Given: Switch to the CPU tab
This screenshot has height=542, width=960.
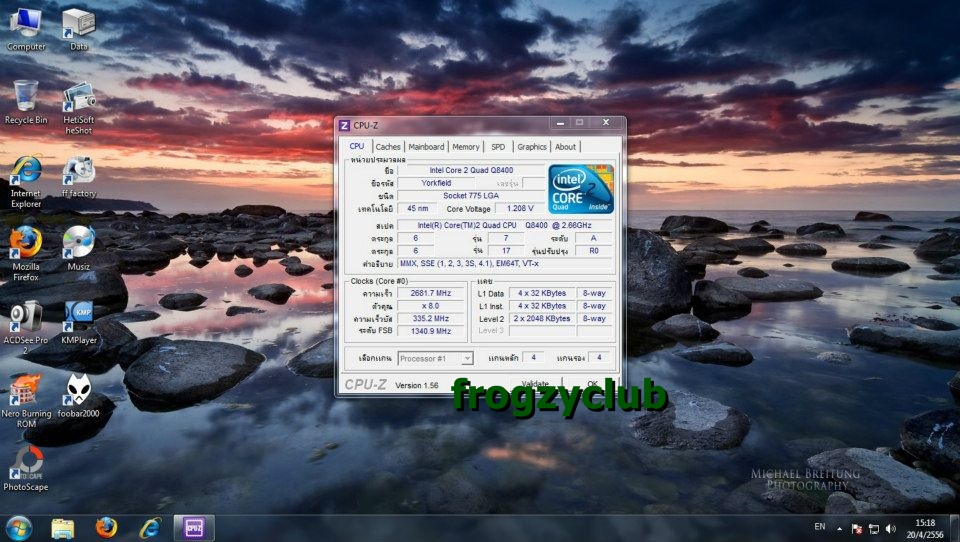Looking at the screenshot, I should click(x=356, y=146).
